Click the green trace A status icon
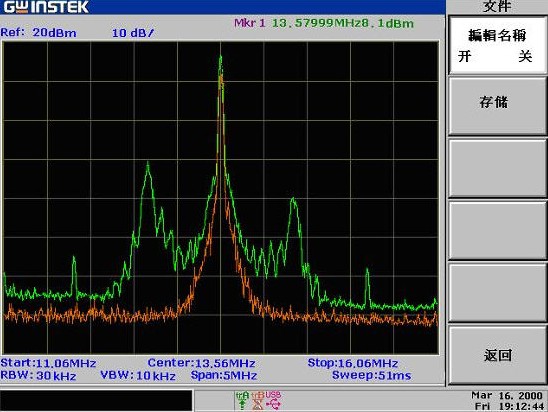Image resolution: width=548 pixels, height=412 pixels. coord(242,400)
